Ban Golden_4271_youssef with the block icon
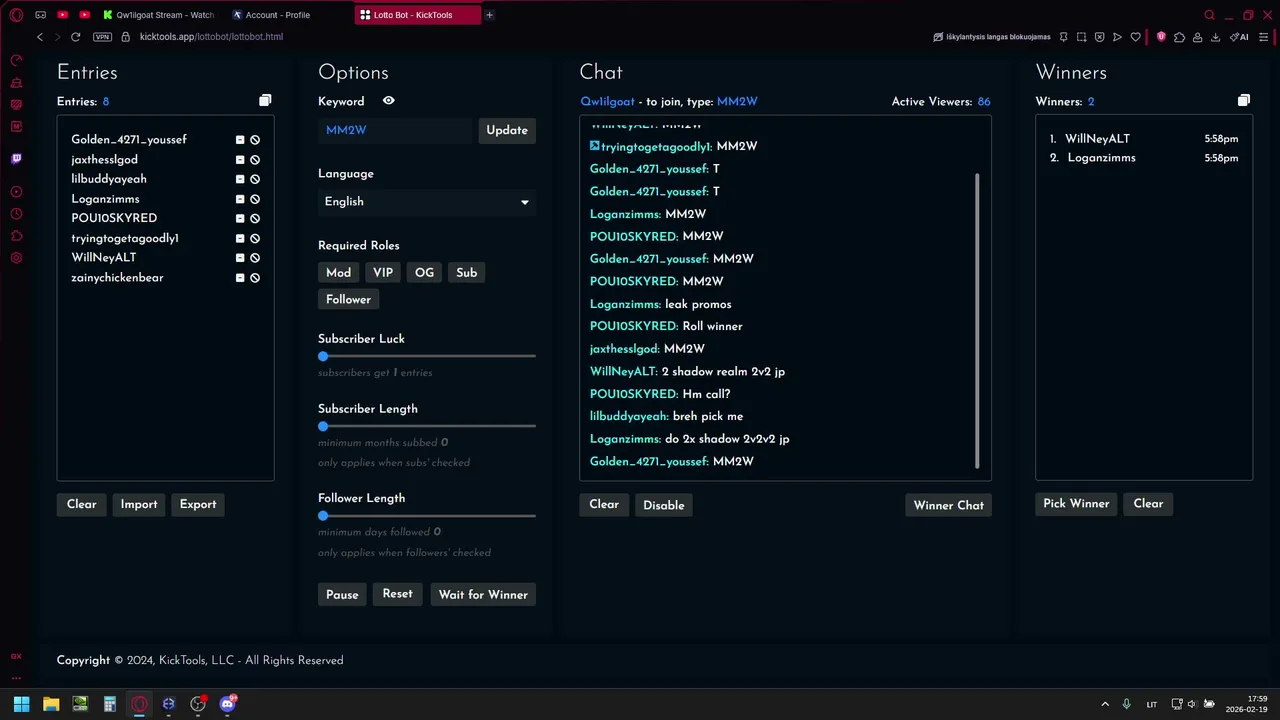The image size is (1280, 720). (255, 140)
